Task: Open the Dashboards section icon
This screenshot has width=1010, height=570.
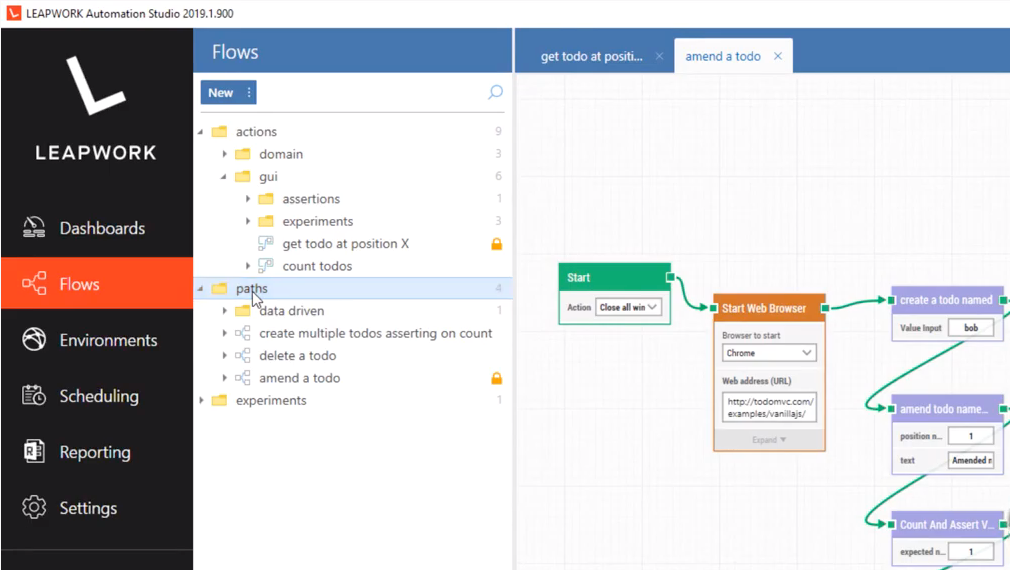Action: (34, 228)
